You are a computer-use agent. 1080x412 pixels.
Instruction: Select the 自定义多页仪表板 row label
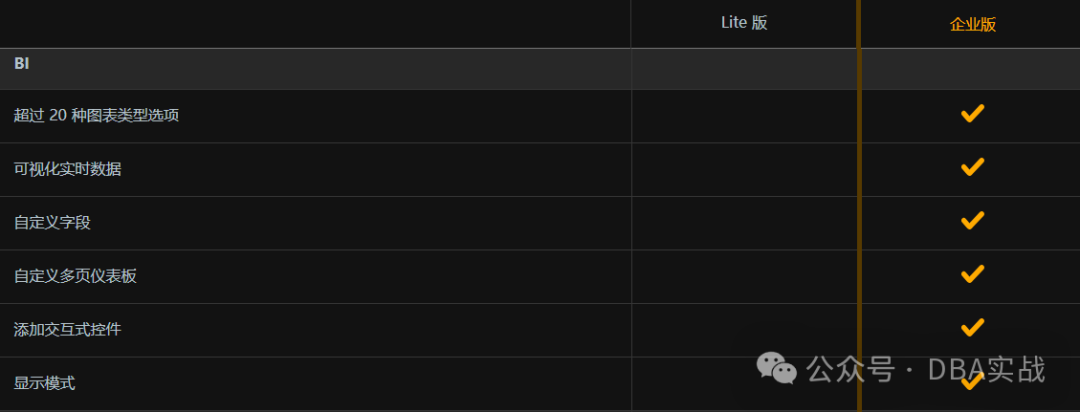75,276
